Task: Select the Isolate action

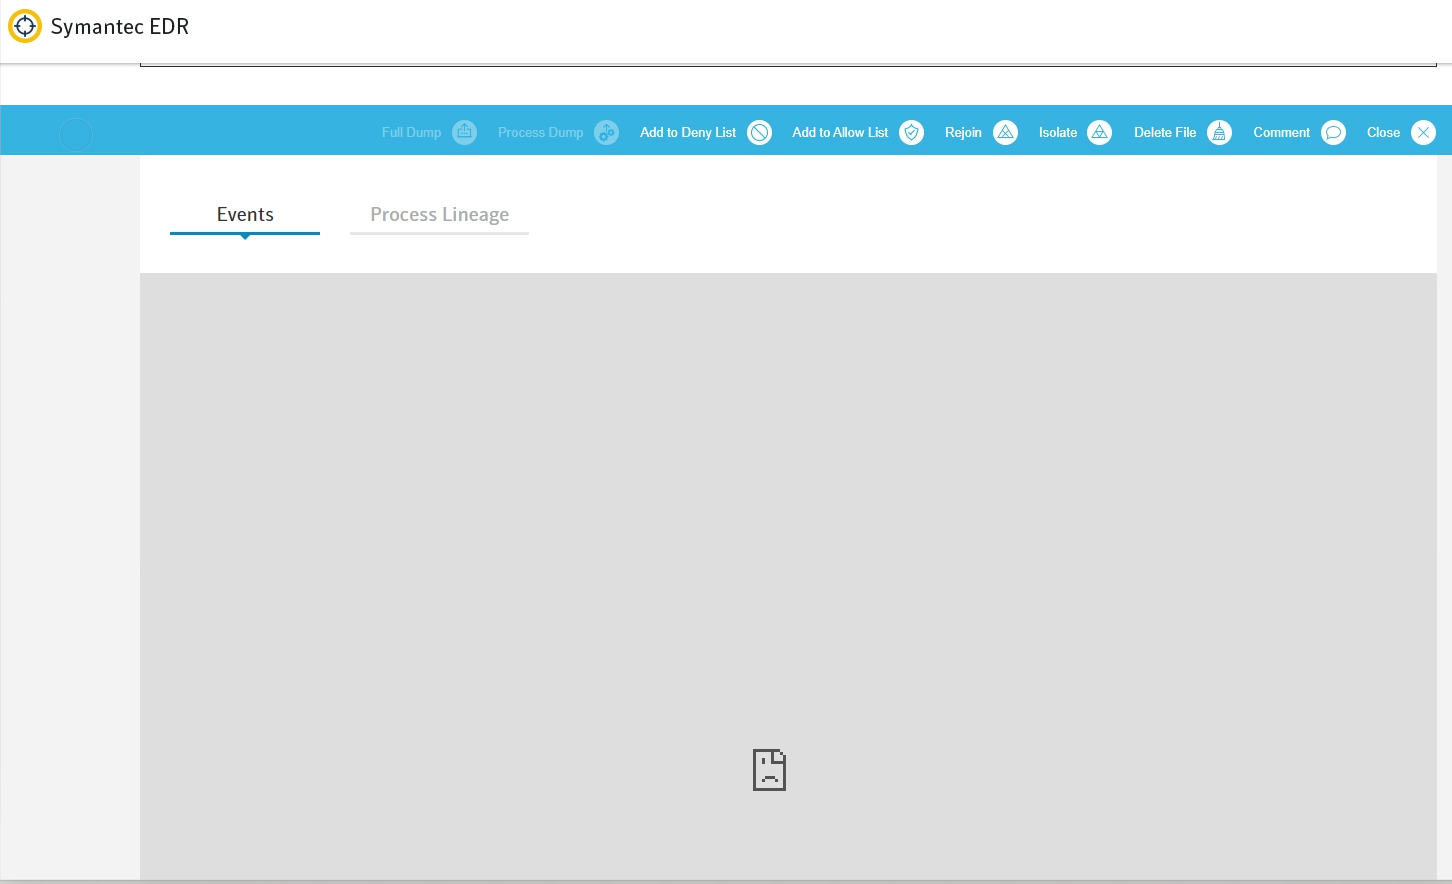Action: tap(1058, 132)
